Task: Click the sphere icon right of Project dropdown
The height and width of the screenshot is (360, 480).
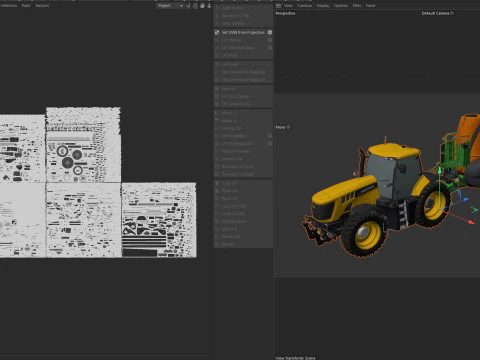Action: 202,6
